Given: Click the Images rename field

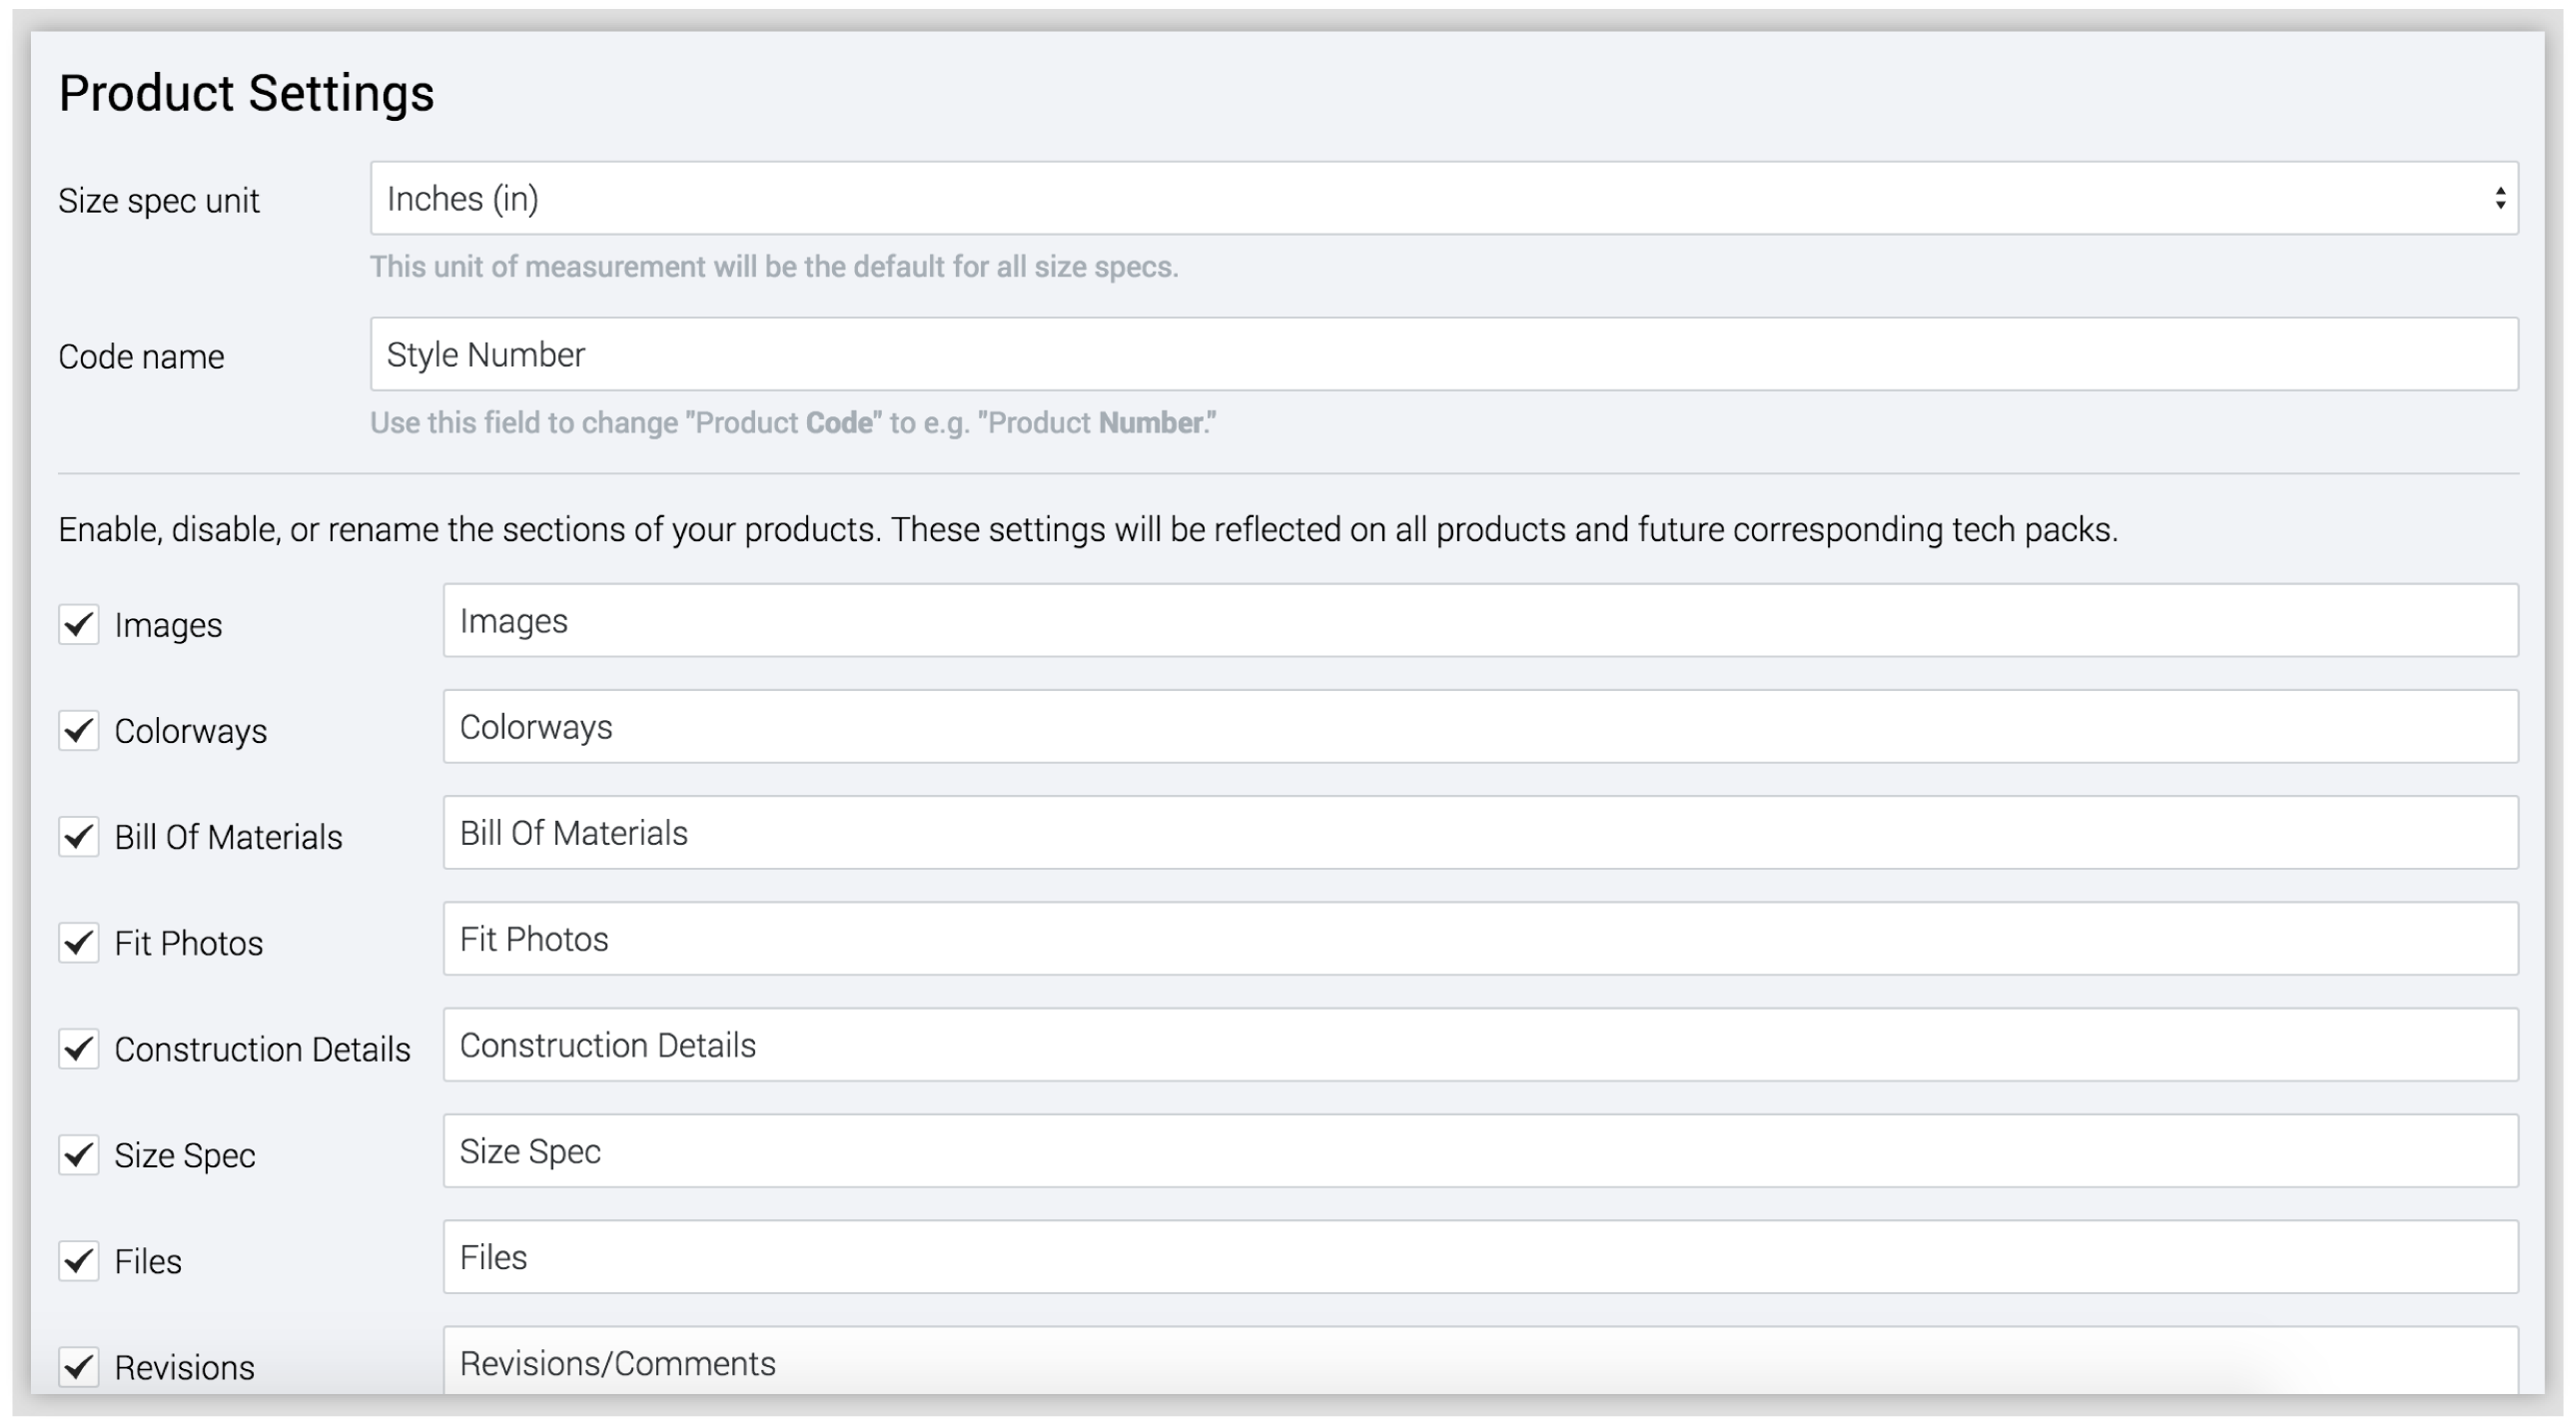Looking at the screenshot, I should pos(1480,621).
